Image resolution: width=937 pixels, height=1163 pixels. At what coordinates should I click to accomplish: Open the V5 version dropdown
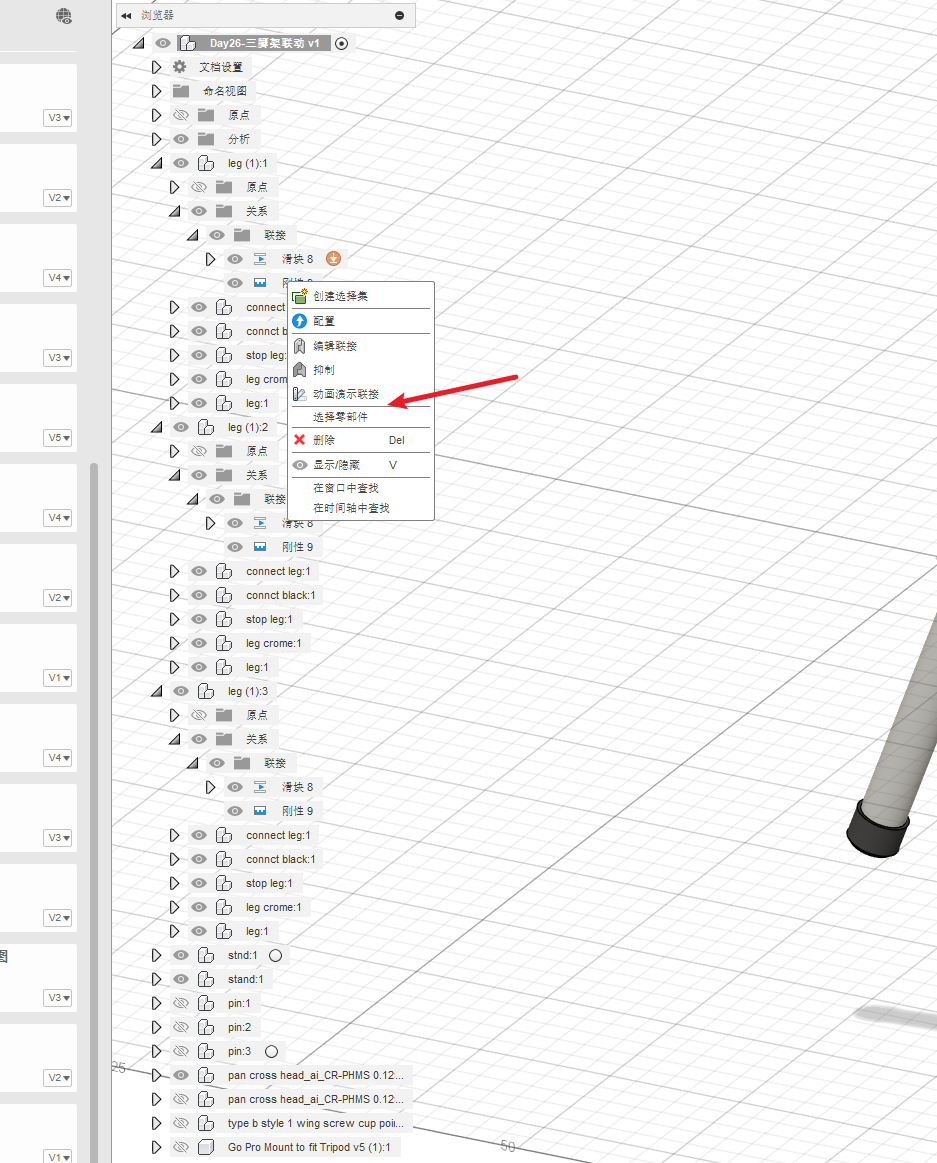59,438
